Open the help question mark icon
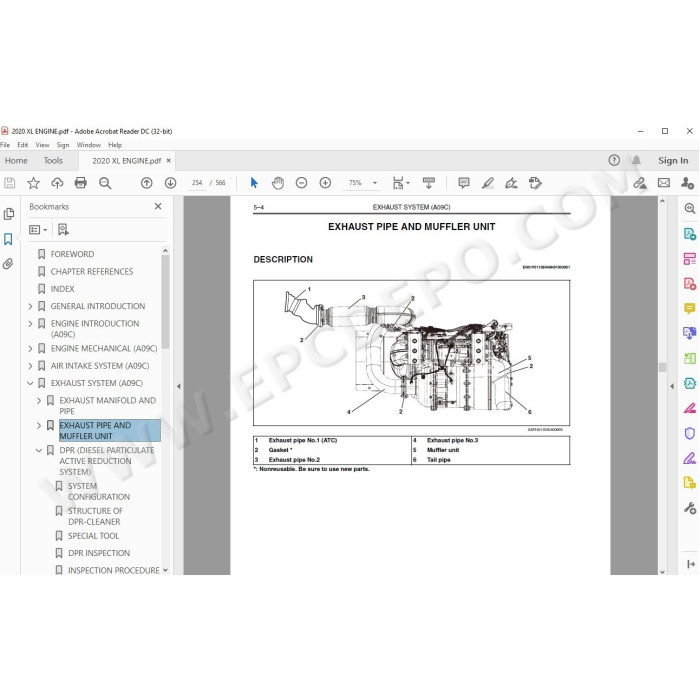This screenshot has width=700, height=700. pos(614,160)
